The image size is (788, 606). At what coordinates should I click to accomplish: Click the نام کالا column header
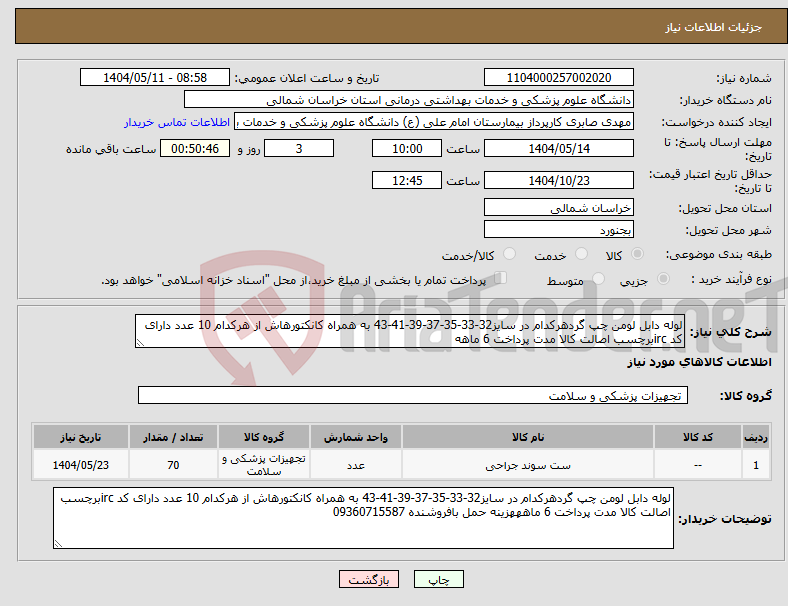click(x=528, y=437)
